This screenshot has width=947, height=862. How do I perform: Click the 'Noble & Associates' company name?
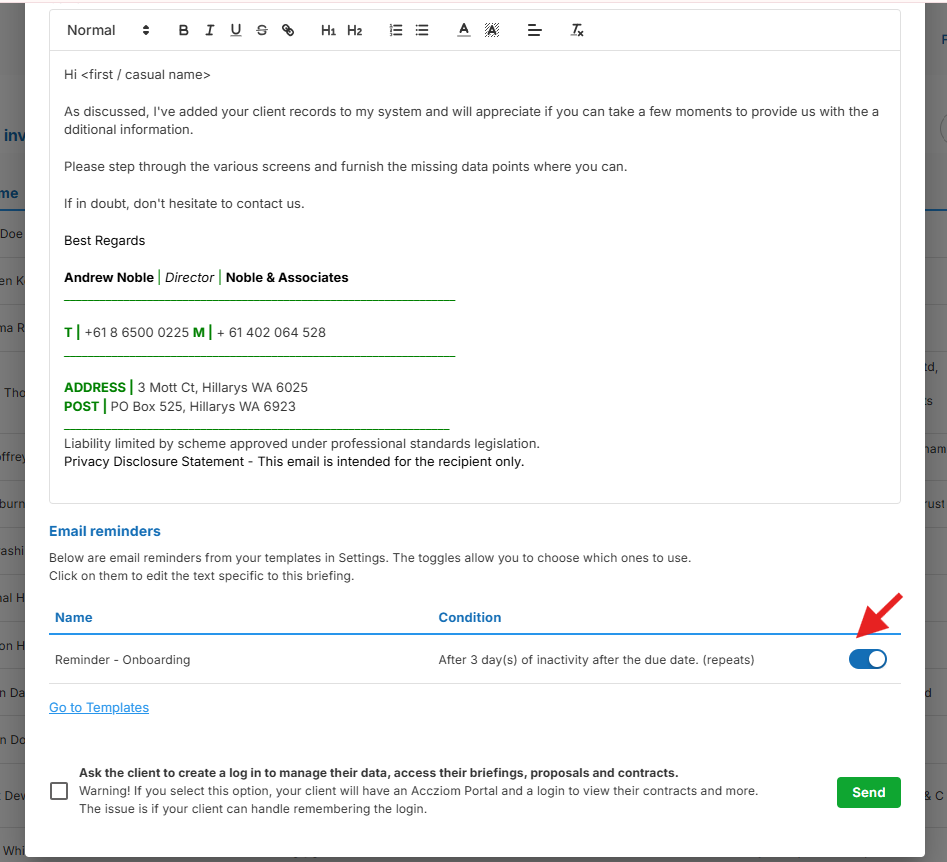coord(287,277)
